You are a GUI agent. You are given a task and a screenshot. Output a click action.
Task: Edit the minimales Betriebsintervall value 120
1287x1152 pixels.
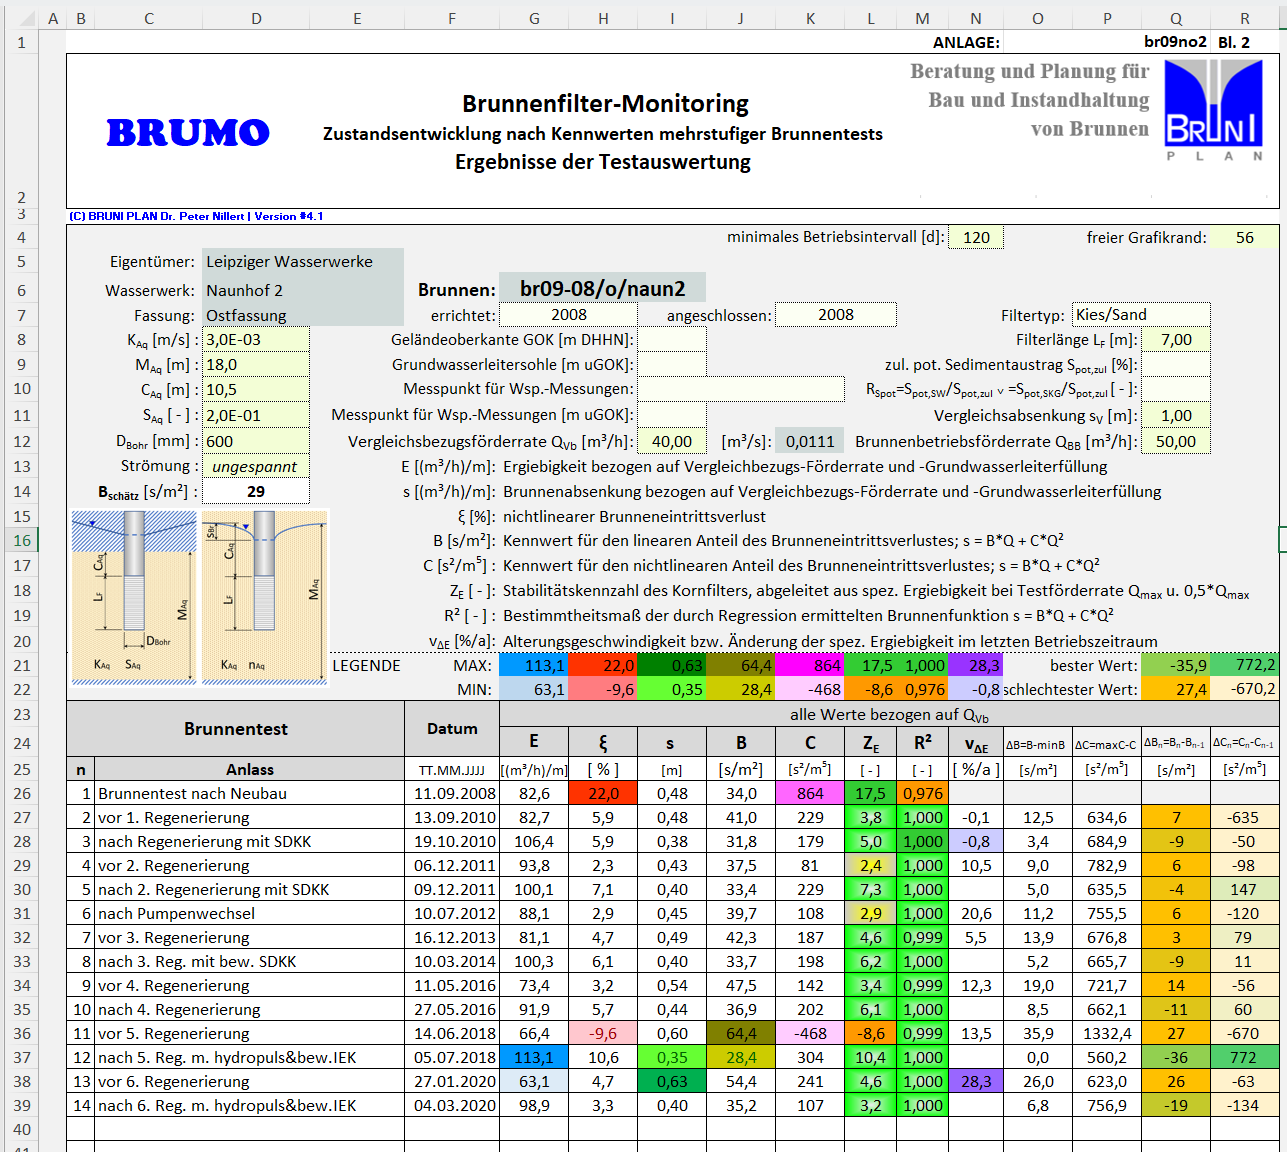976,237
